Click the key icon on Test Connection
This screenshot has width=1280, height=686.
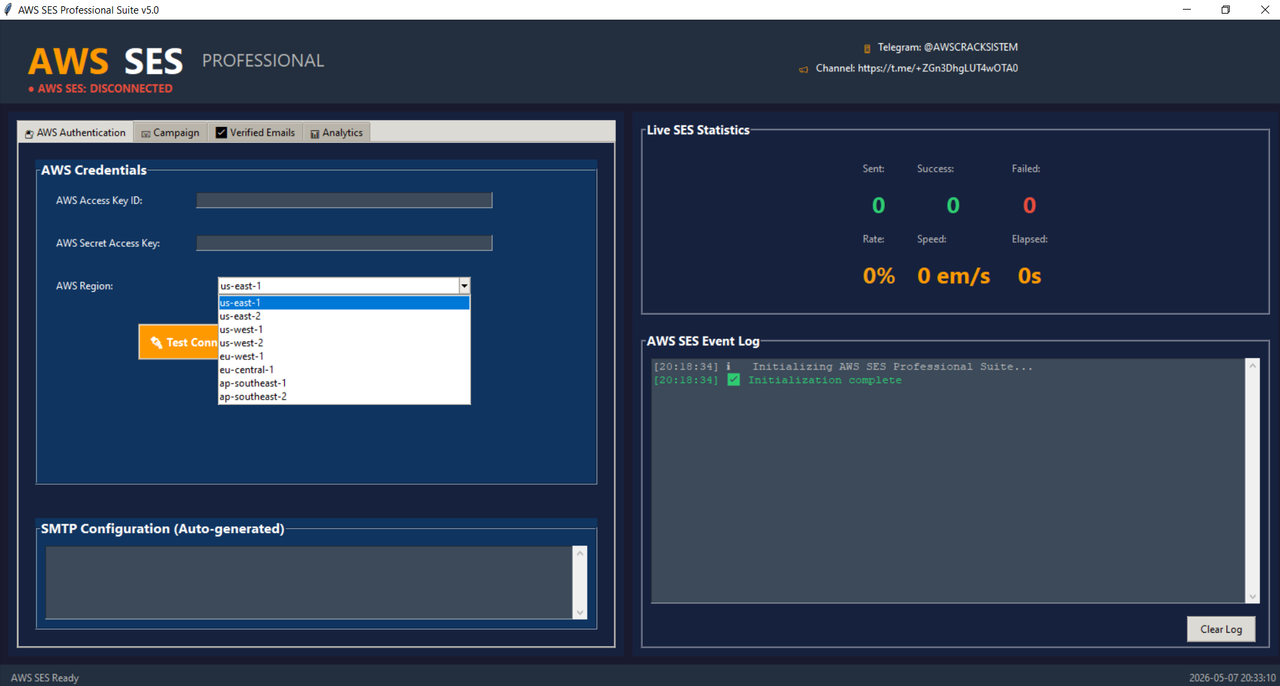point(156,342)
